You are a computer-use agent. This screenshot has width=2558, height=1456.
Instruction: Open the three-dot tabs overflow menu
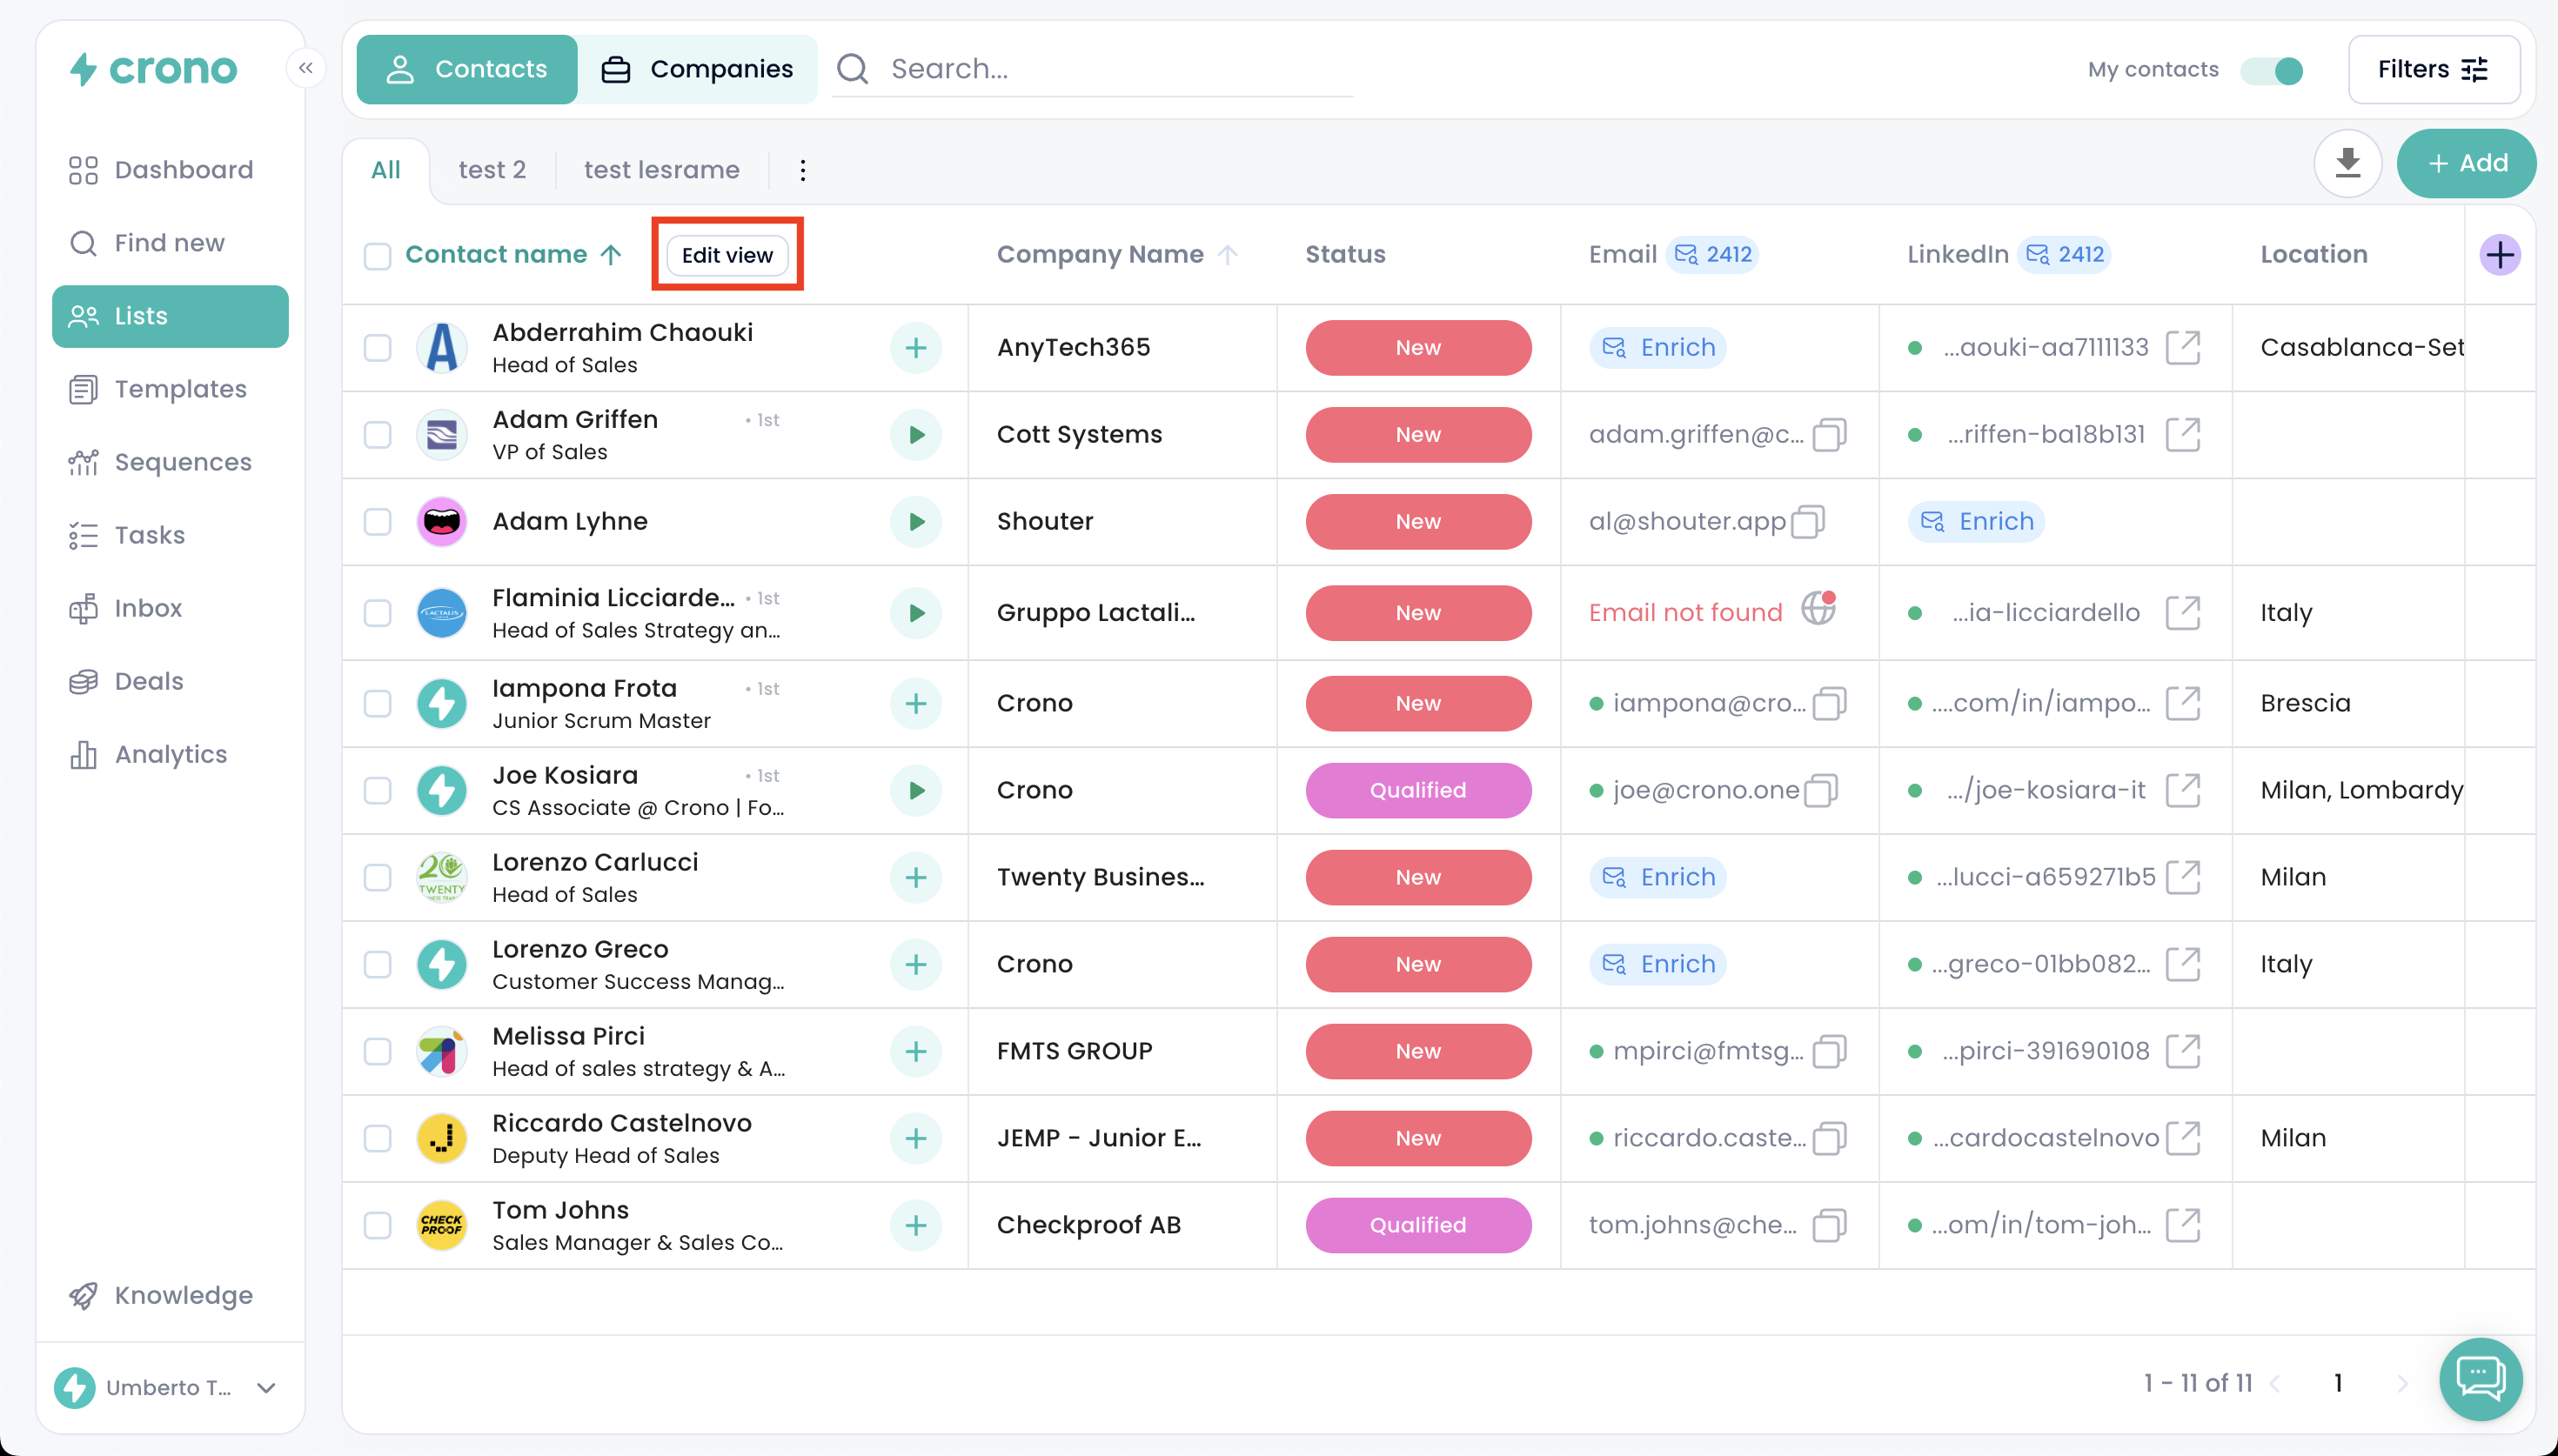802,170
